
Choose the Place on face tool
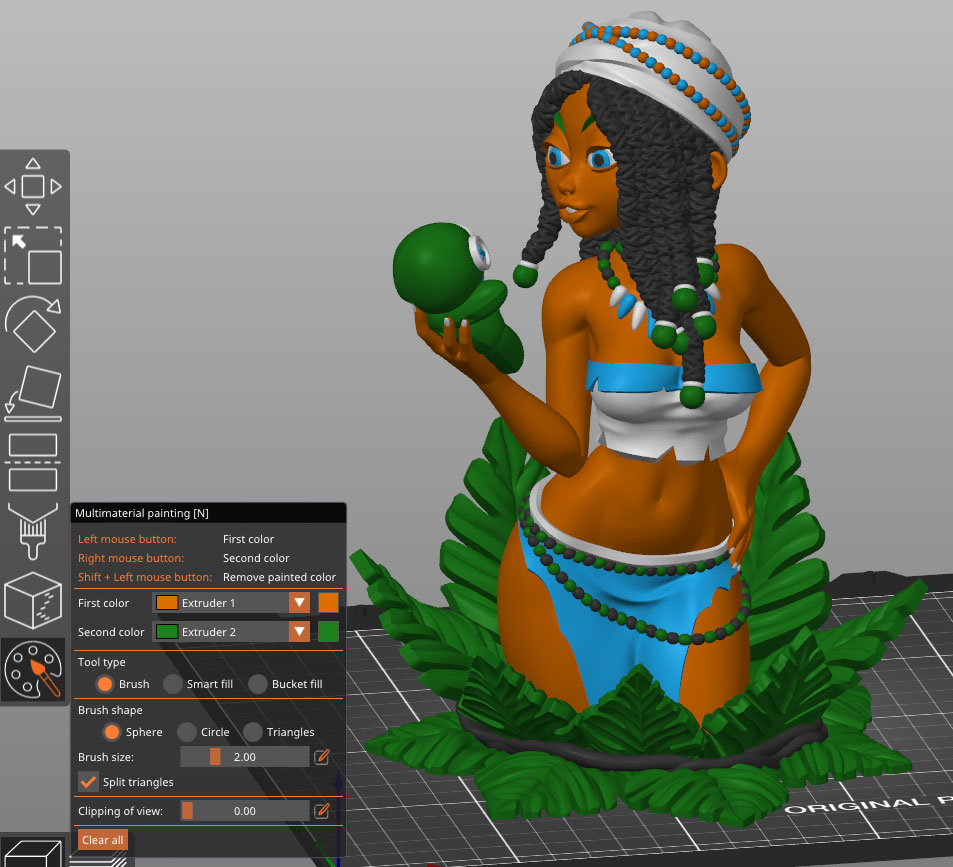33,393
